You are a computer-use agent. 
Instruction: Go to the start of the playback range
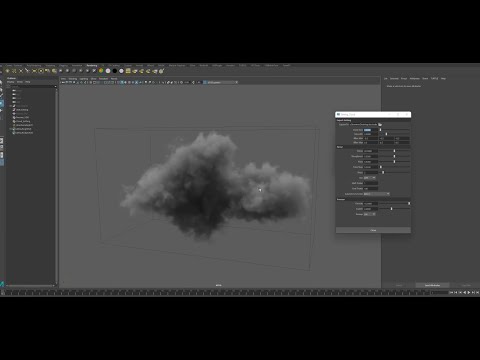point(451,292)
